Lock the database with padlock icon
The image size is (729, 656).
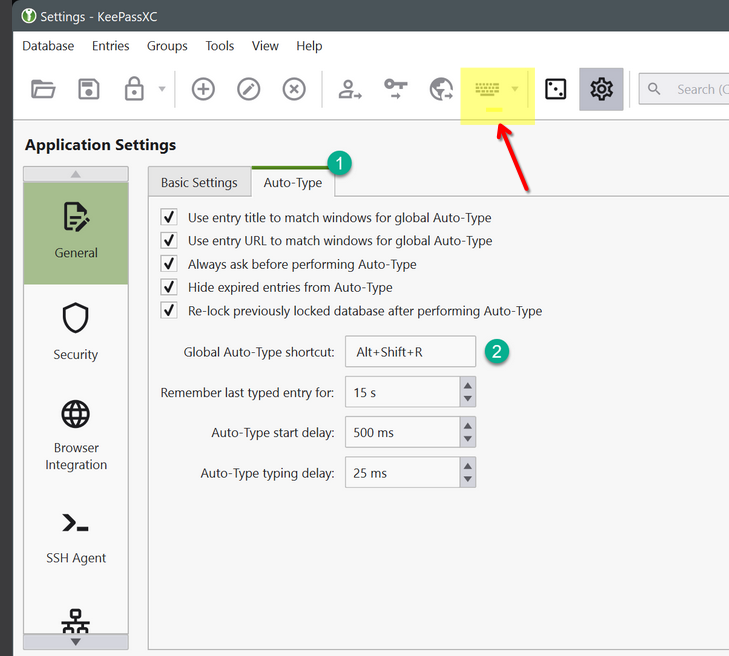(134, 89)
